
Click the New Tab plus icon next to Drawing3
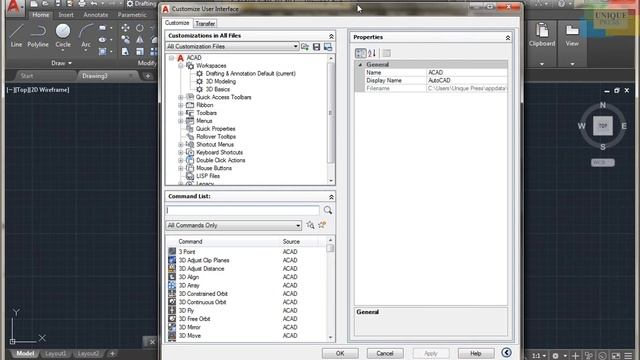click(x=148, y=76)
